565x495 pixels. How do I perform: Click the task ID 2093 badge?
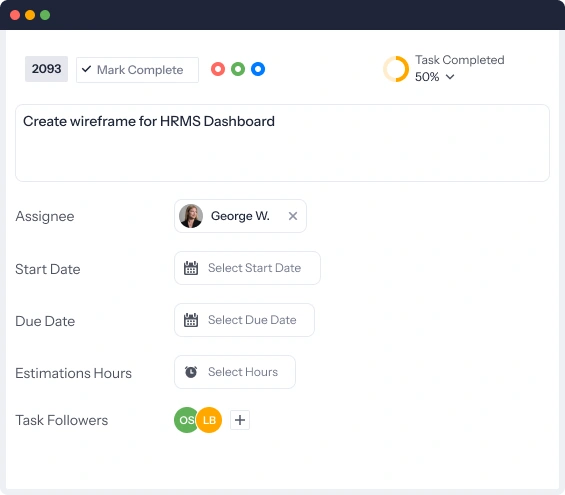[46, 69]
